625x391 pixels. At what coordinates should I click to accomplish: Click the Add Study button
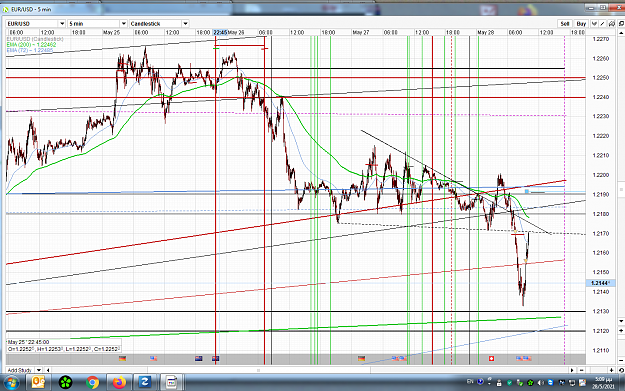(x=20, y=370)
